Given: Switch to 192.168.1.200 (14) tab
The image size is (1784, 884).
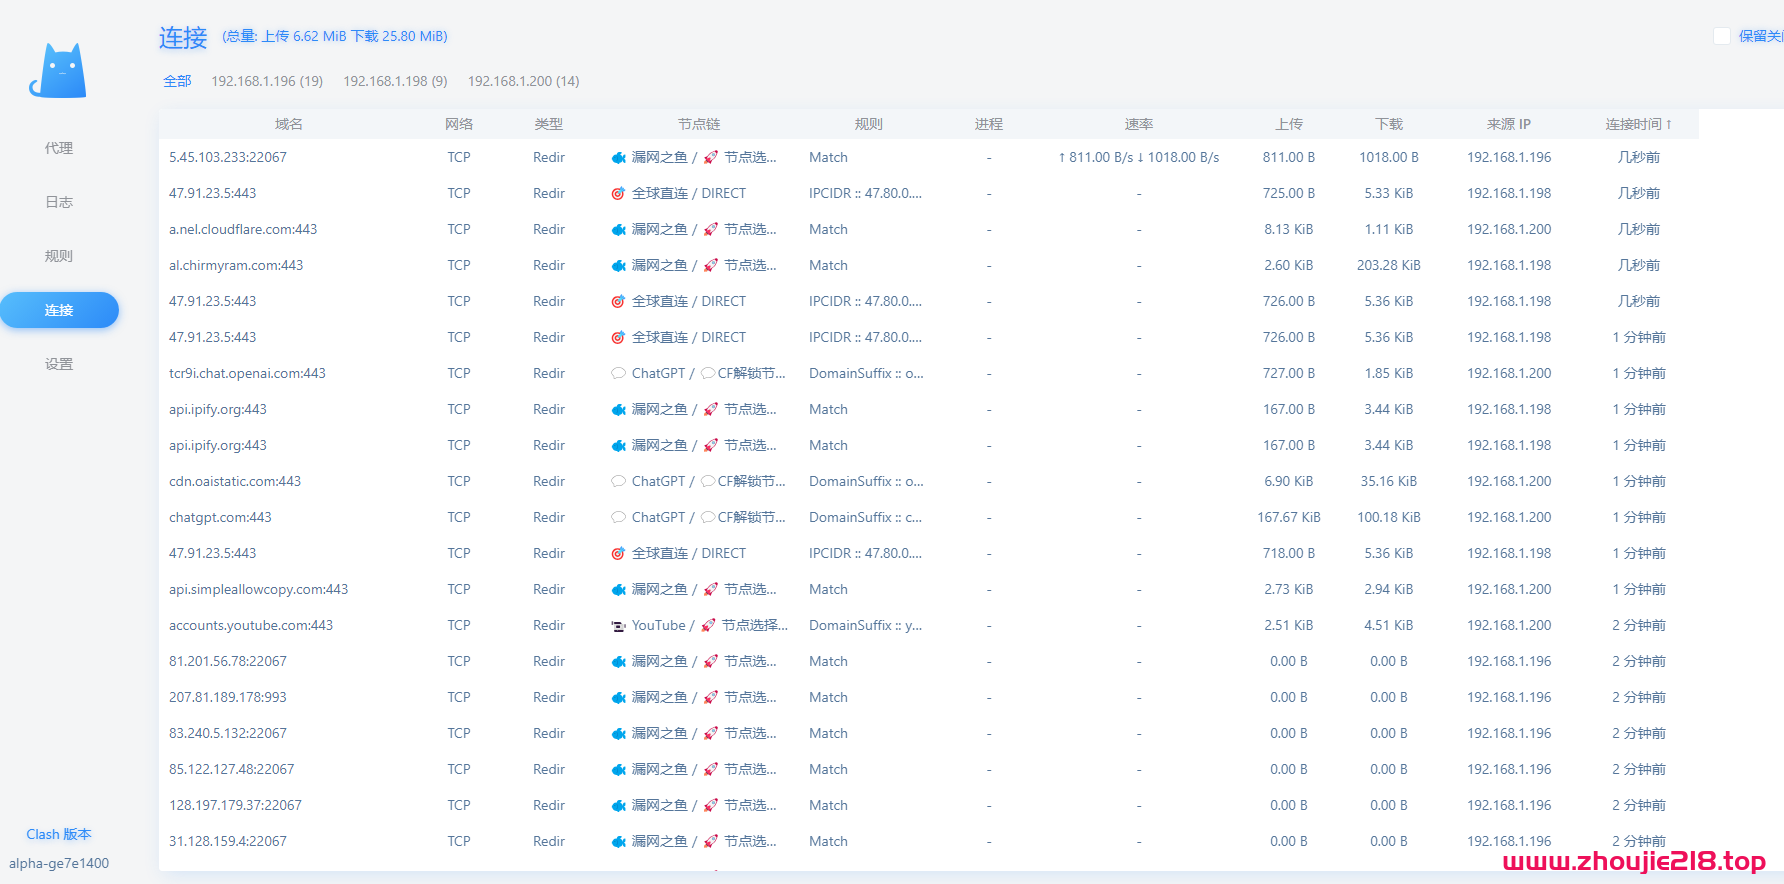Looking at the screenshot, I should click(x=523, y=81).
